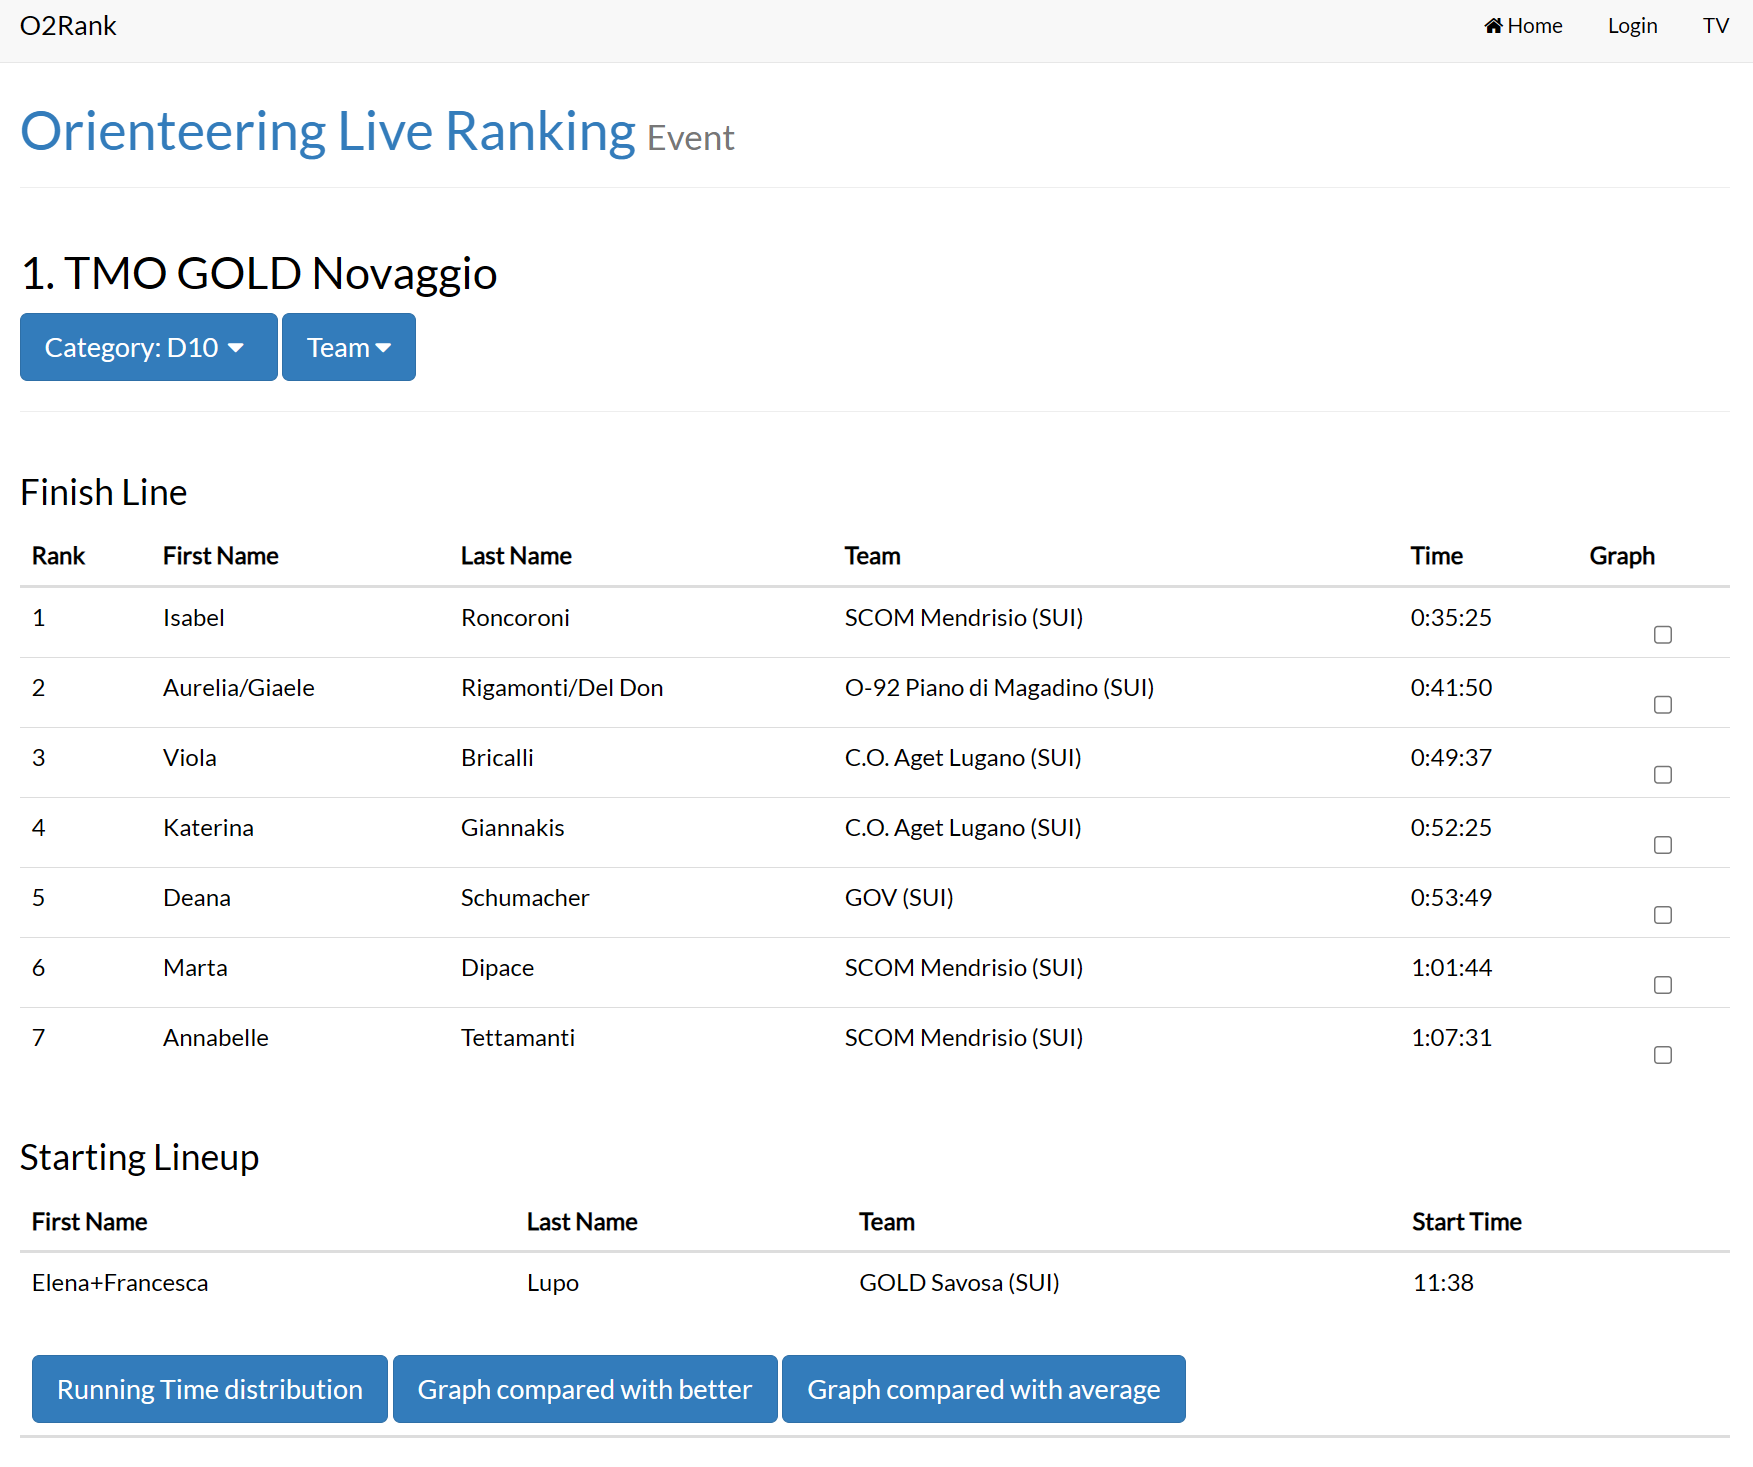Check graph box for Marta Dipace
1753x1467 pixels.
1663,985
